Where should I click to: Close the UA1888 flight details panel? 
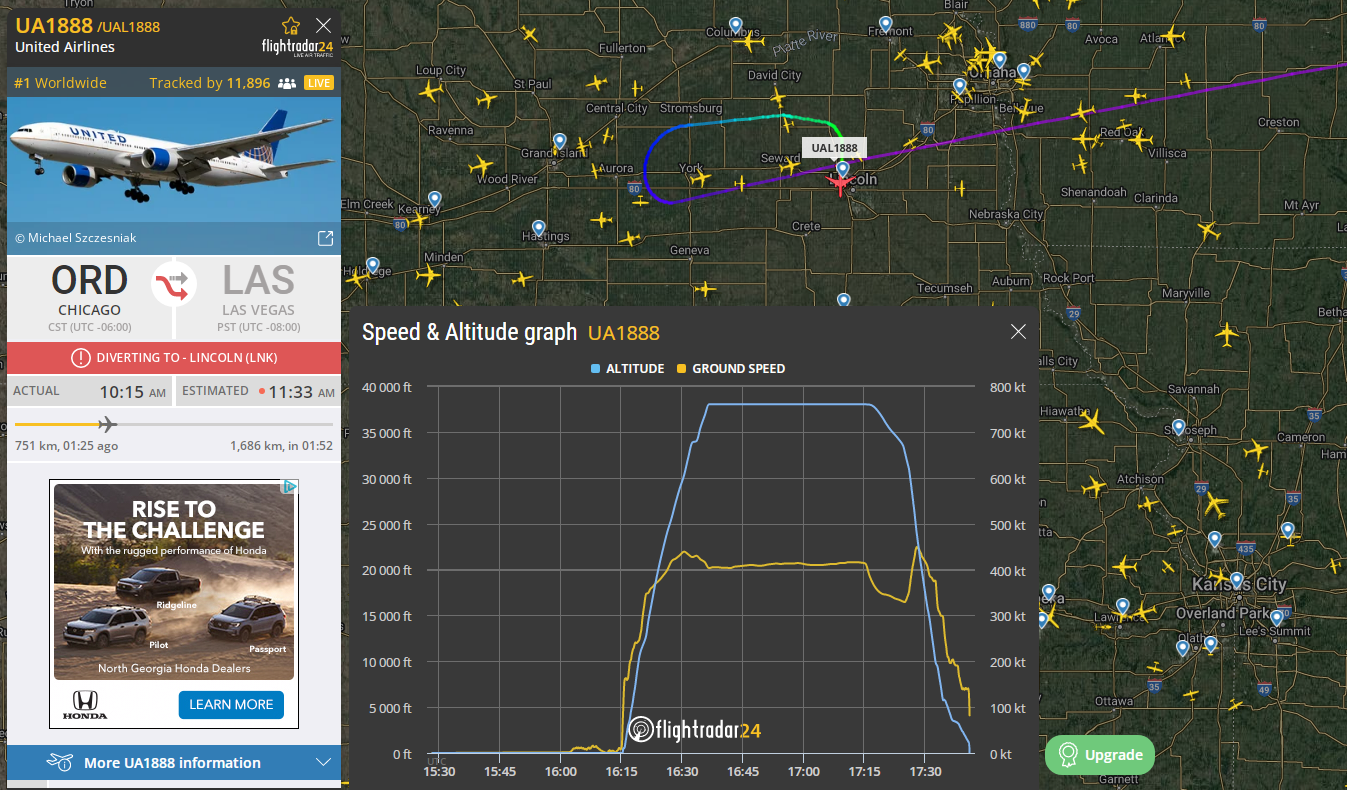tap(323, 26)
